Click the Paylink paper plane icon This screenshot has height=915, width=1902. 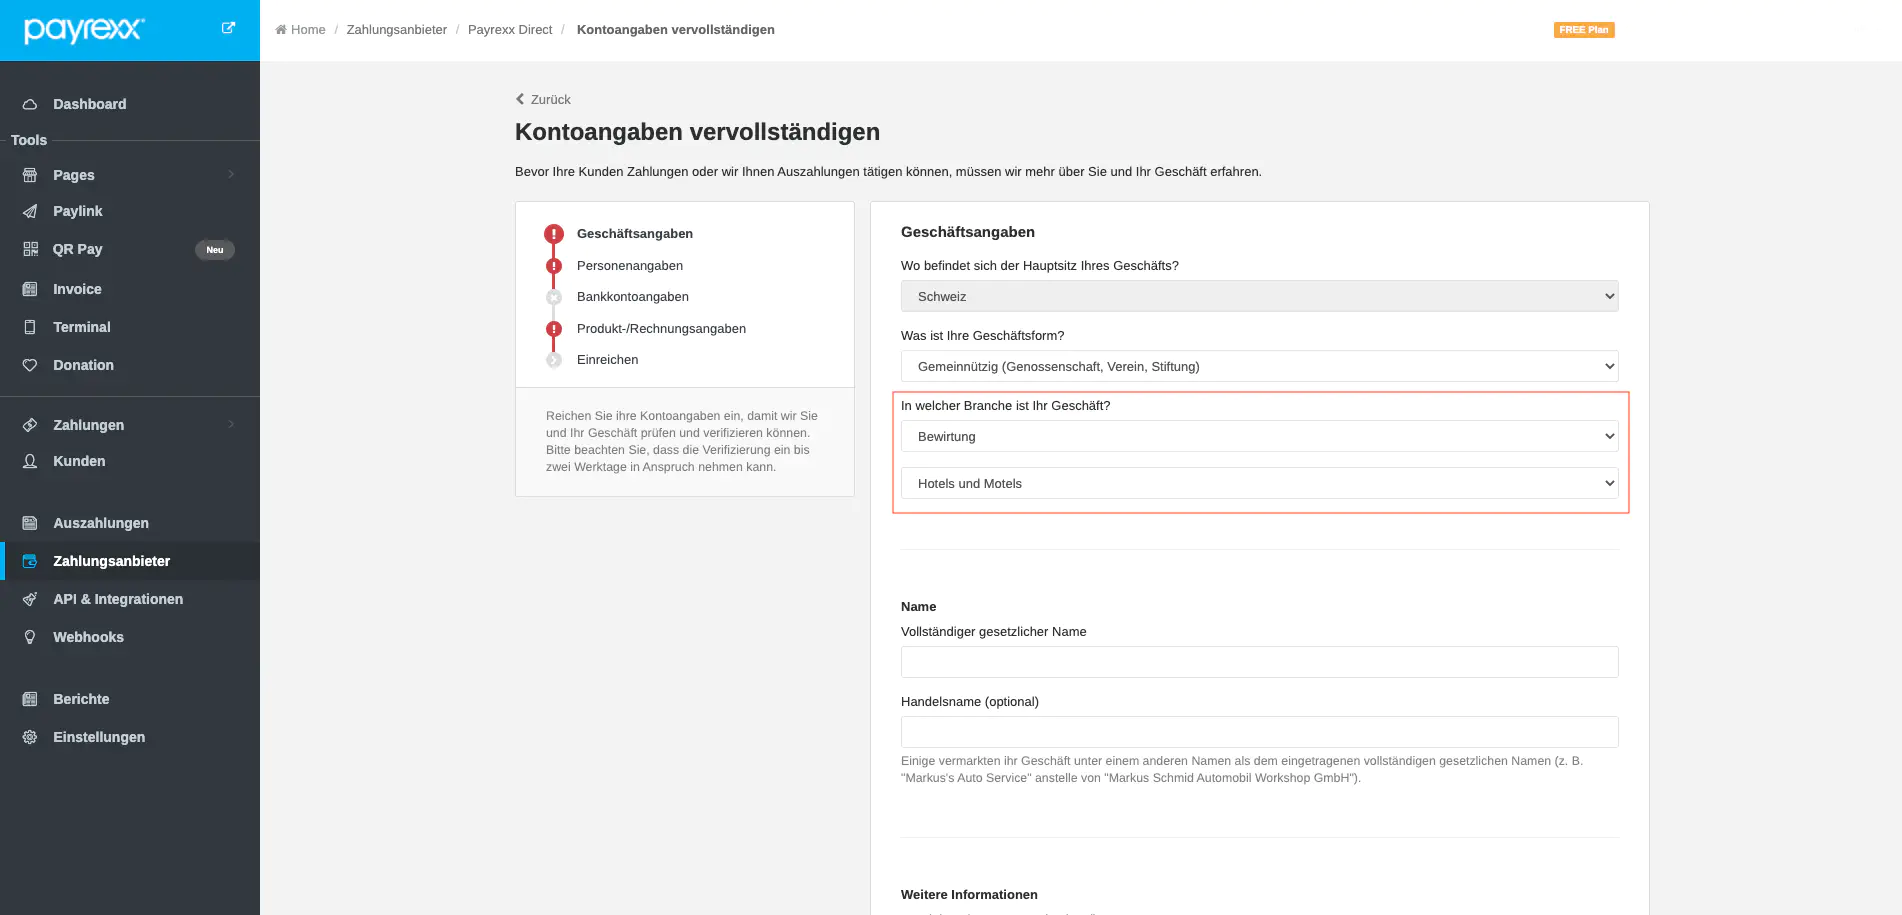30,211
